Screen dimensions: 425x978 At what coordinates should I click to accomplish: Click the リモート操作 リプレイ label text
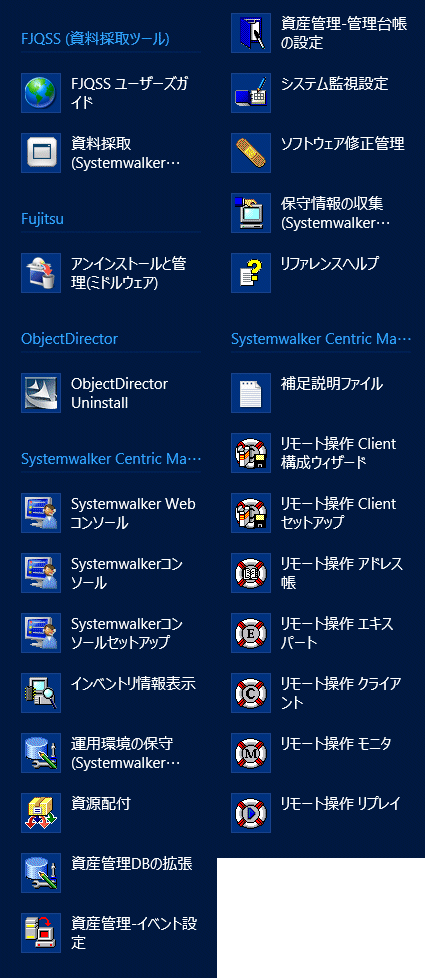coord(340,803)
